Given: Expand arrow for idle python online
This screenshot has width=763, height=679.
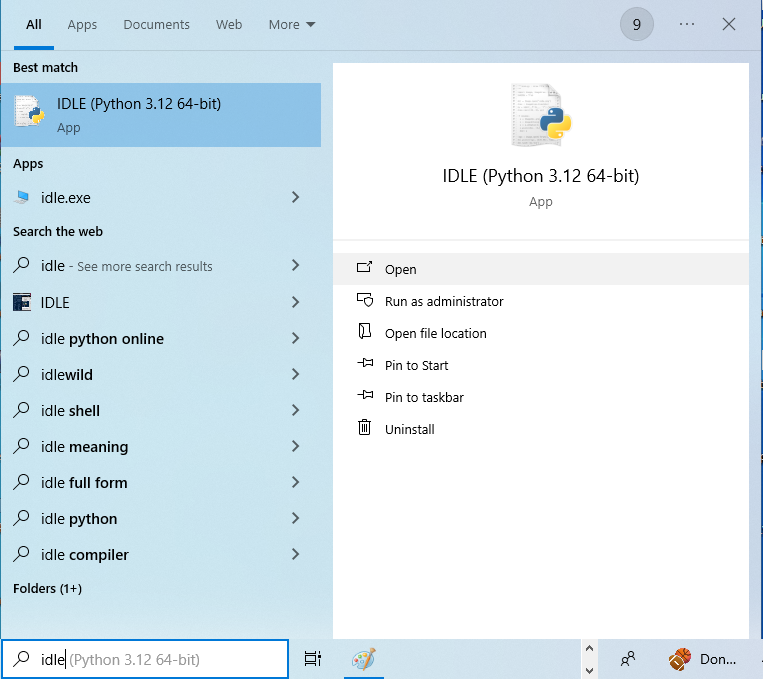Looking at the screenshot, I should (x=295, y=338).
